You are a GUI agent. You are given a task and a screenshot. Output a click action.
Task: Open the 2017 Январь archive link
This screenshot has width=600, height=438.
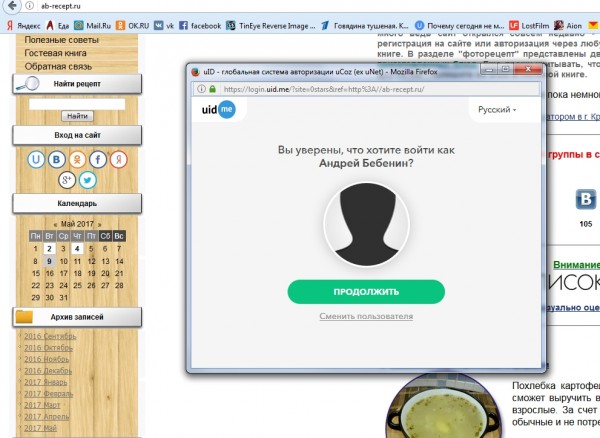46,382
